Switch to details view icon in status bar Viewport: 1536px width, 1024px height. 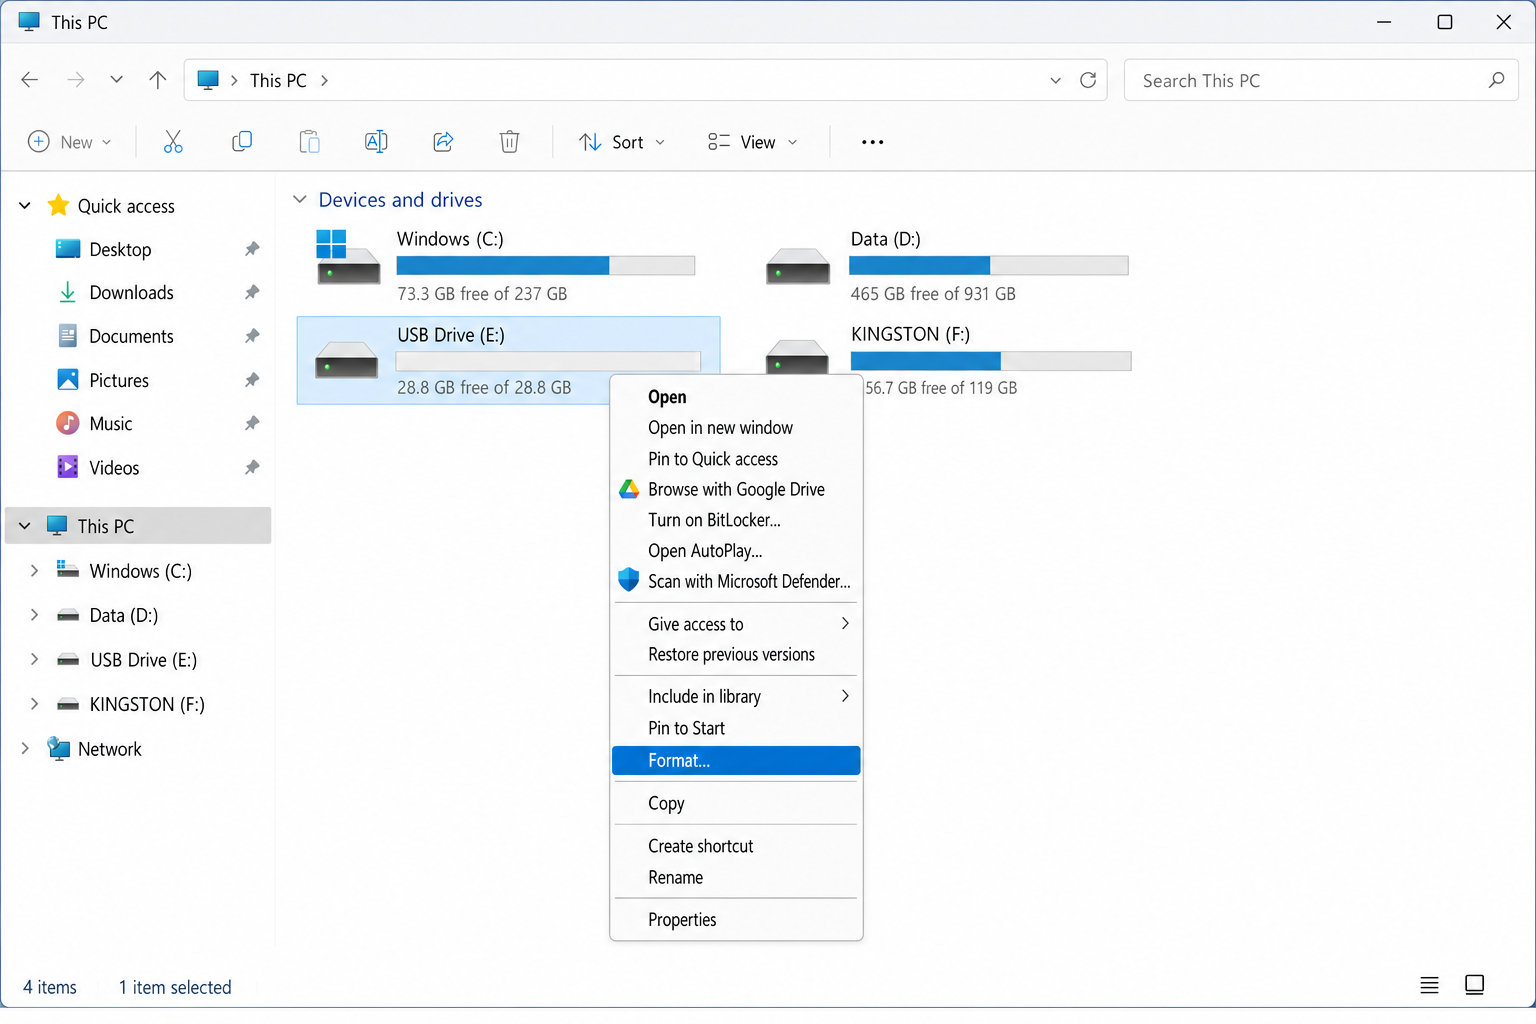click(1429, 985)
